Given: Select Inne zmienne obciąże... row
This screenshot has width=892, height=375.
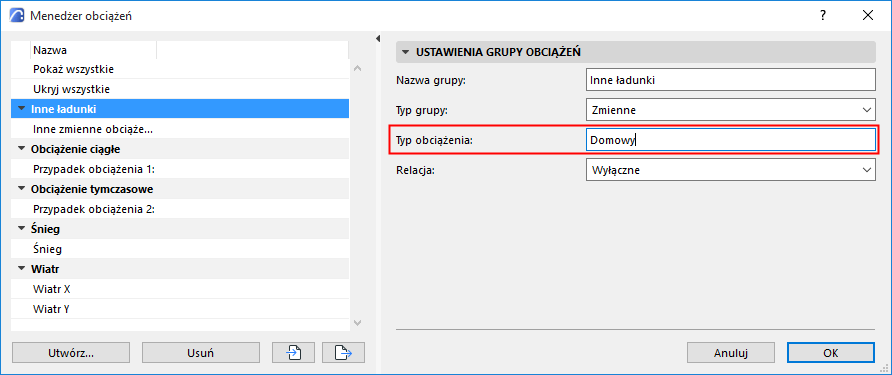Looking at the screenshot, I should coord(180,129).
